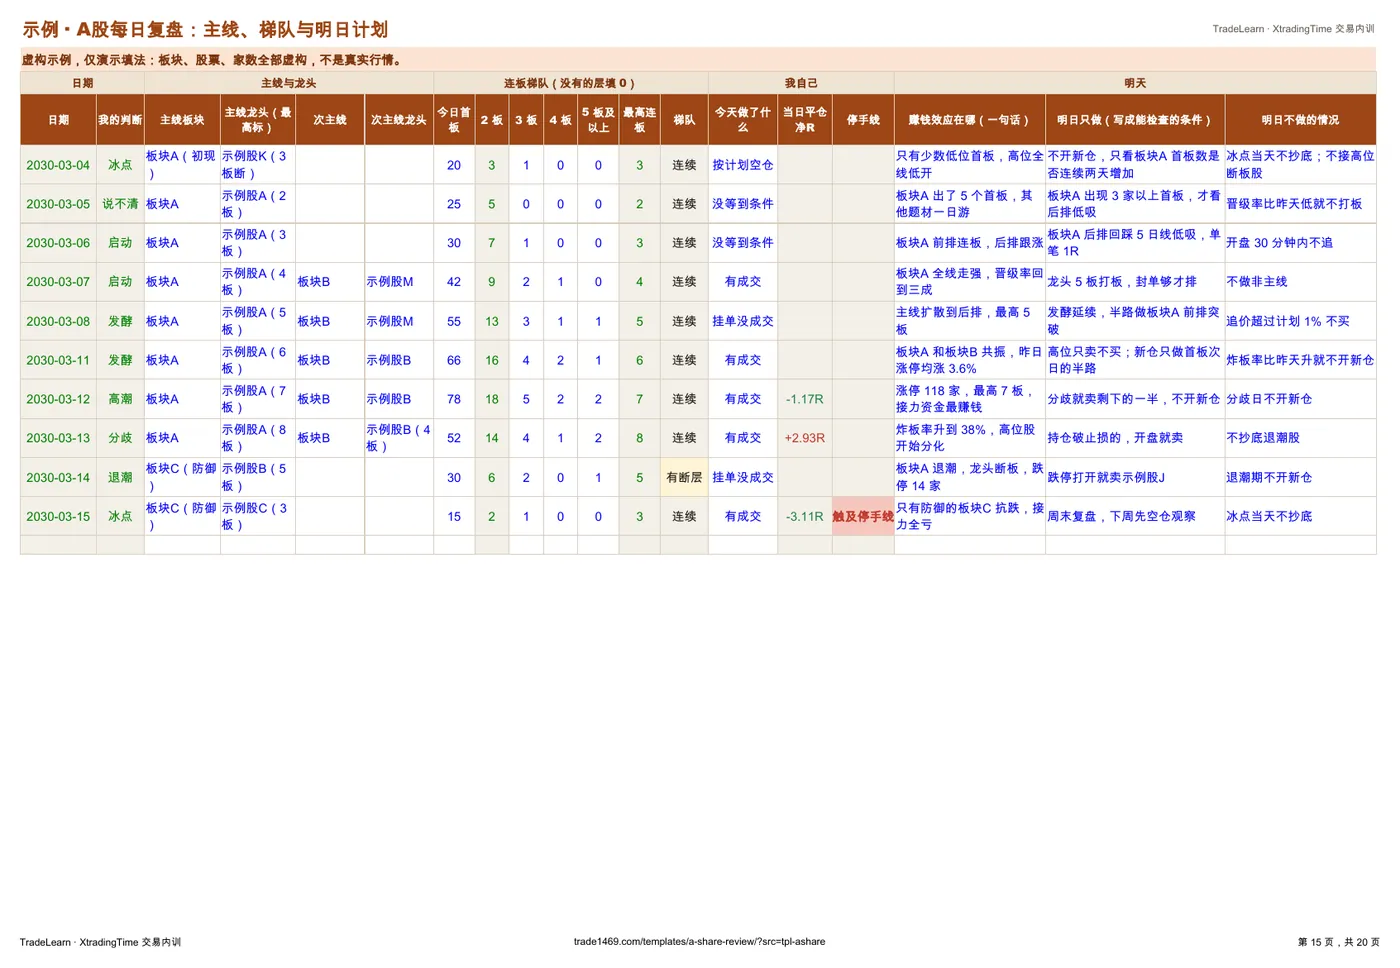Click the 主线板块 column header
This screenshot has height=968, width=1400.
click(x=182, y=120)
